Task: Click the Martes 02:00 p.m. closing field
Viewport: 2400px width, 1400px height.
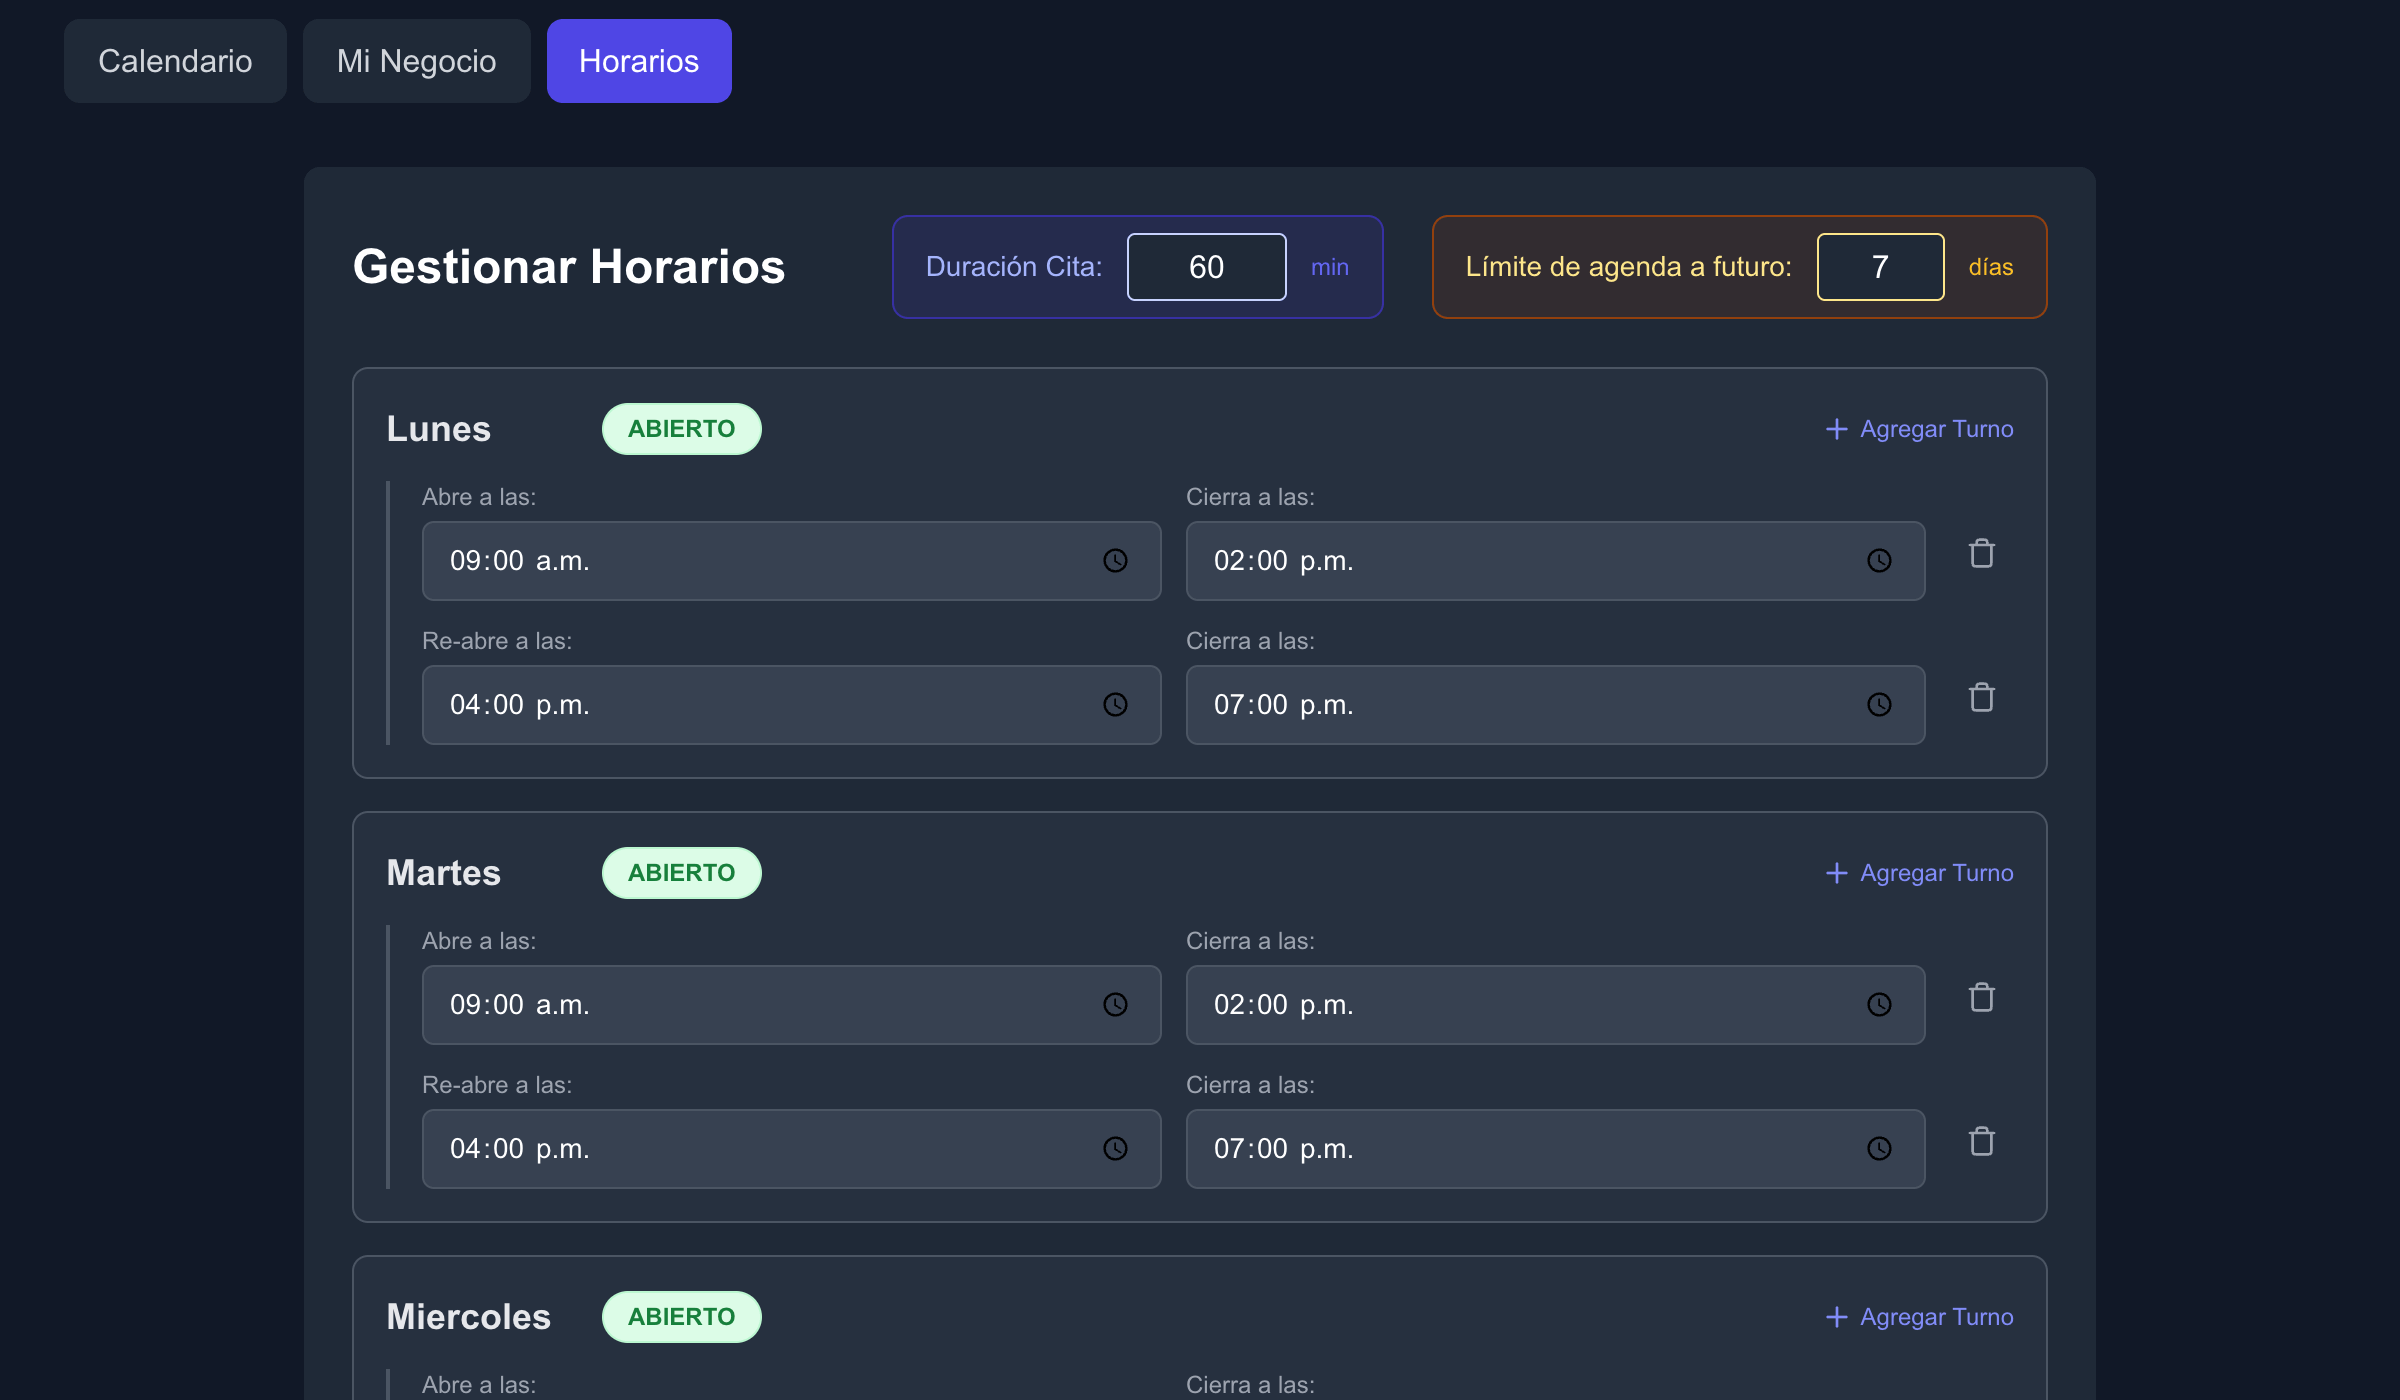Action: coord(1555,1005)
